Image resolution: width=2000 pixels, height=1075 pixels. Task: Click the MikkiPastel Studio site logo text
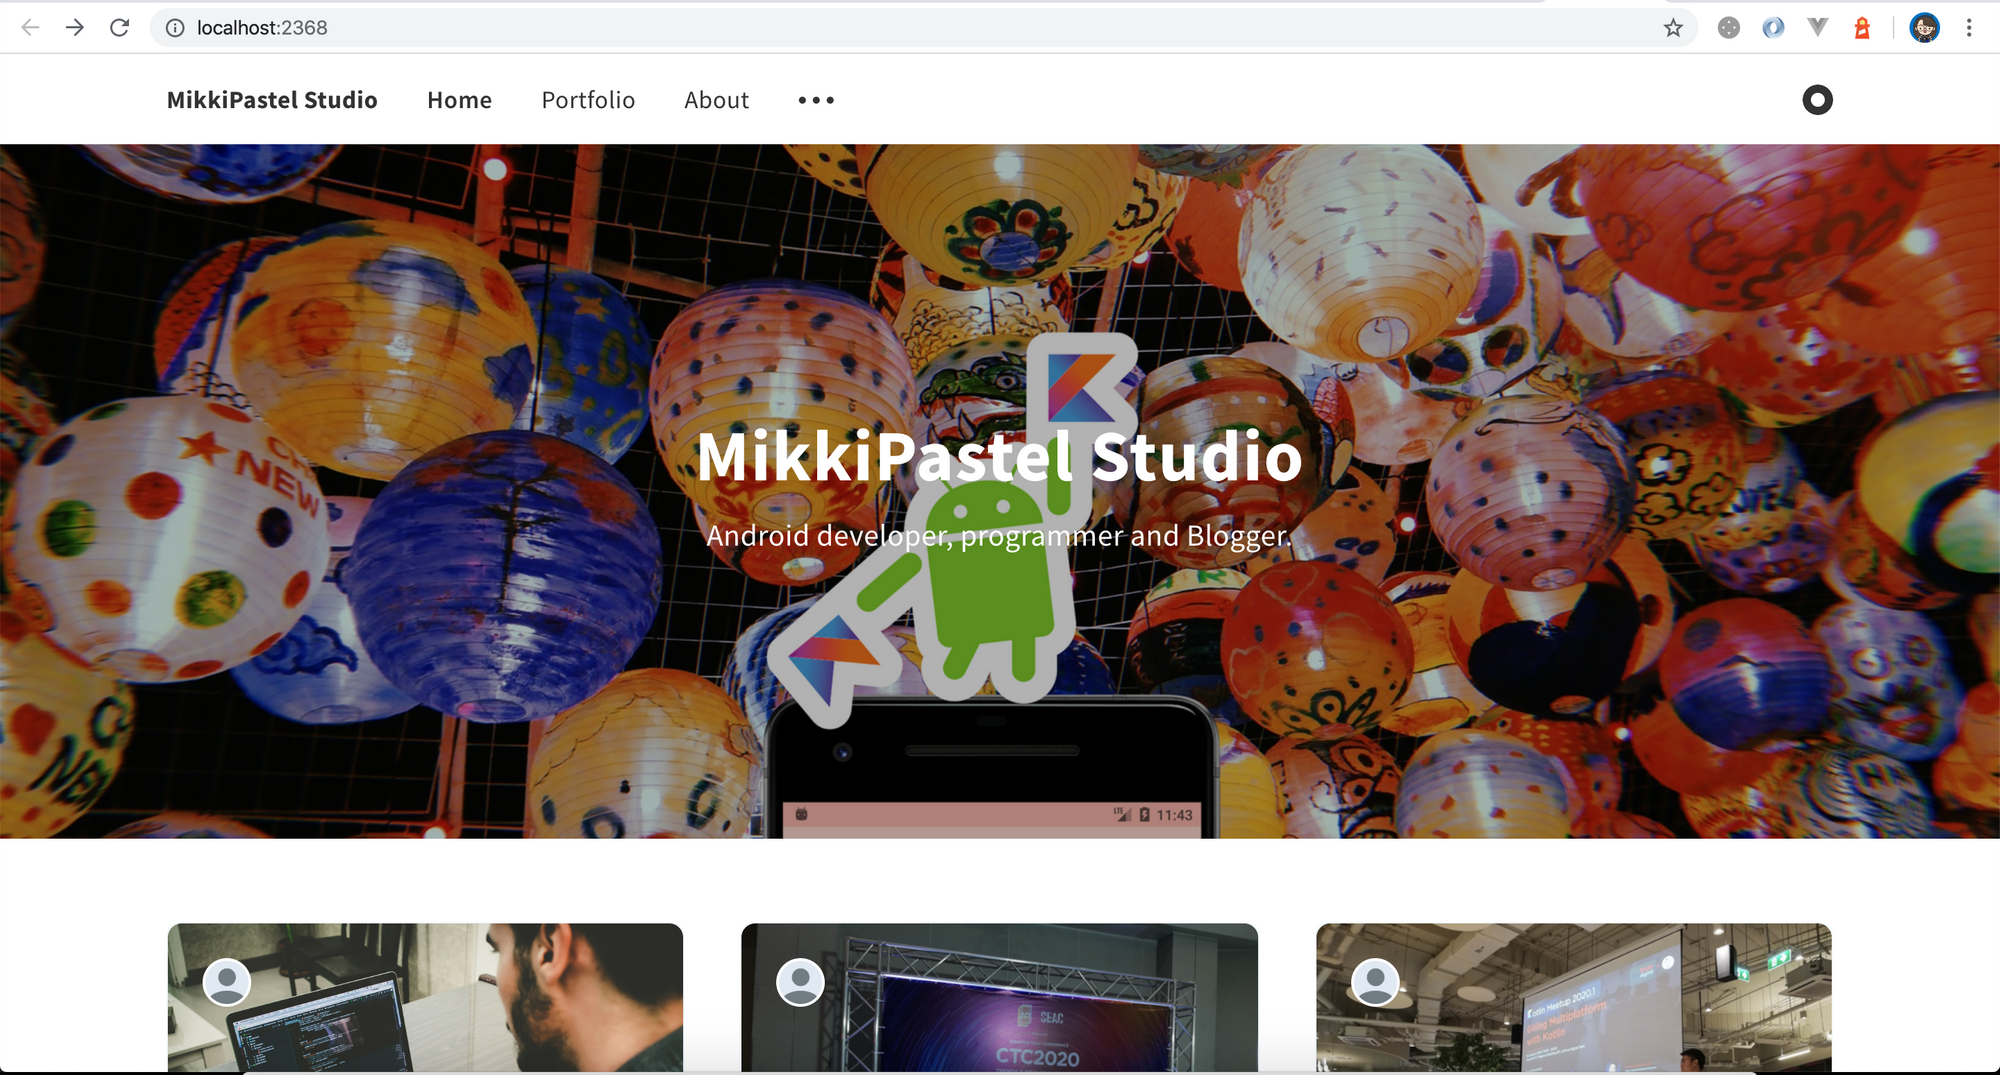tap(272, 100)
